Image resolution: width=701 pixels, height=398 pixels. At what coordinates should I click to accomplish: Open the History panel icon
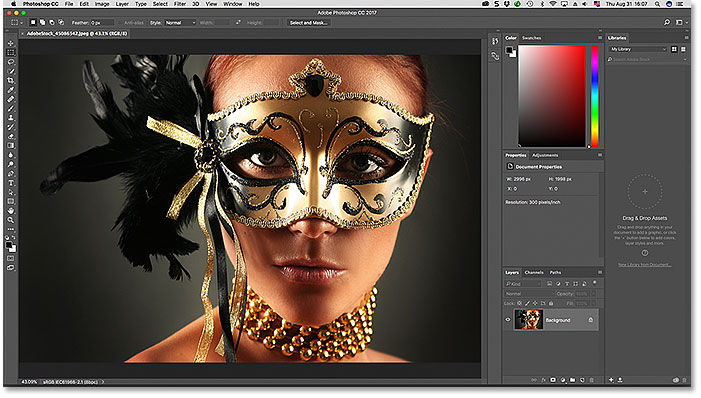pyautogui.click(x=495, y=41)
